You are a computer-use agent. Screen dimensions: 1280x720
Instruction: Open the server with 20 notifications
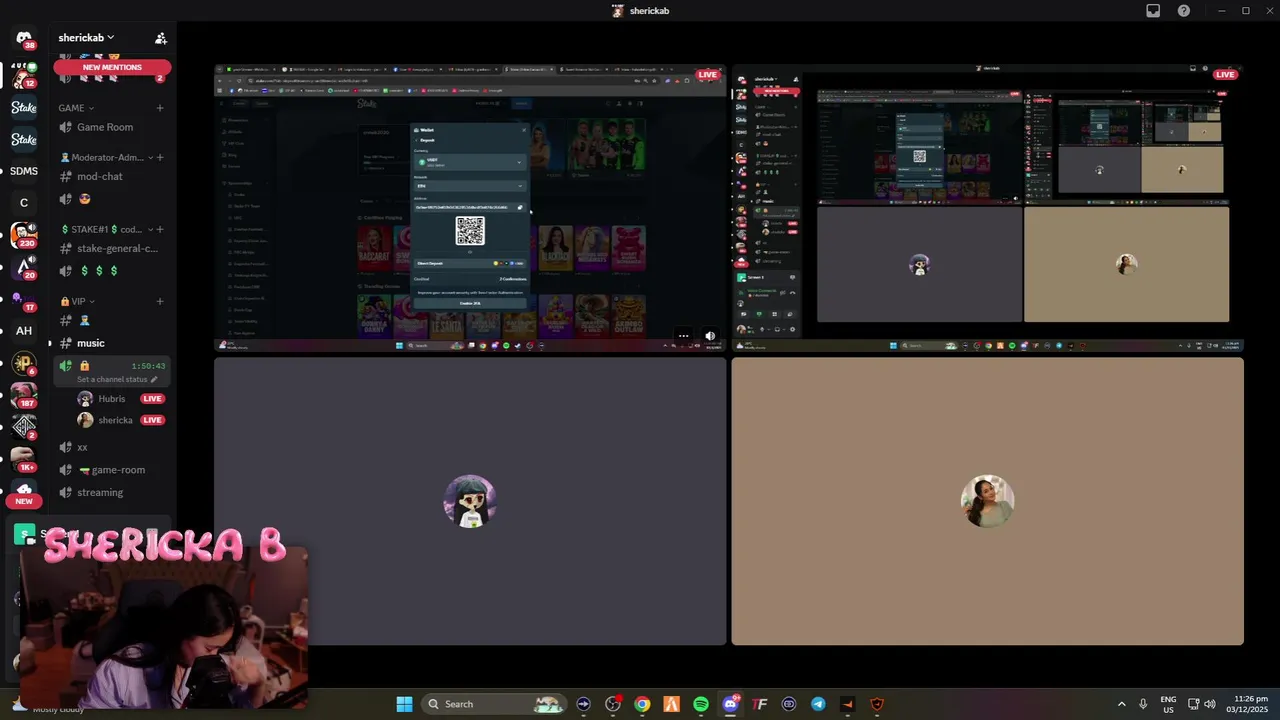[x=24, y=267]
